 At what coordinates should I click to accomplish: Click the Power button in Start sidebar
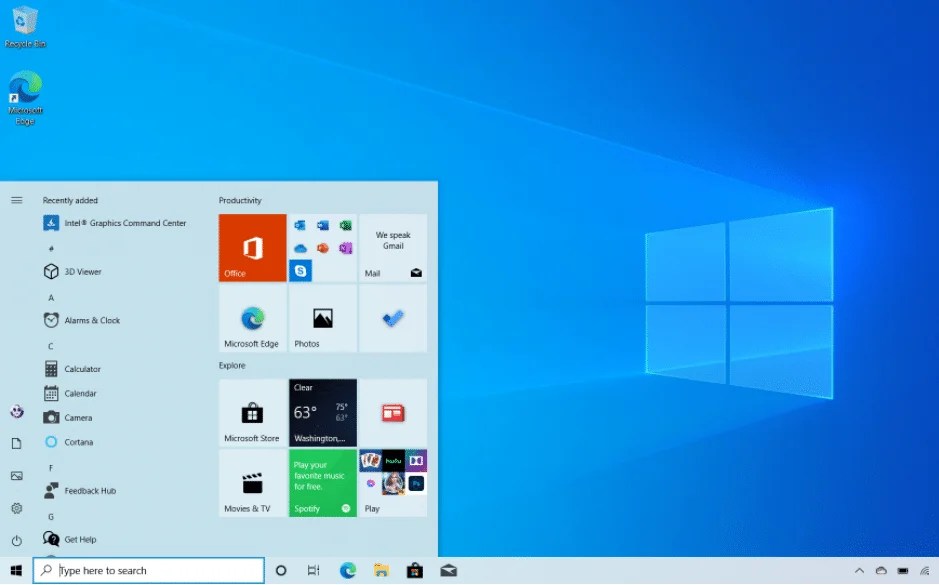17,541
